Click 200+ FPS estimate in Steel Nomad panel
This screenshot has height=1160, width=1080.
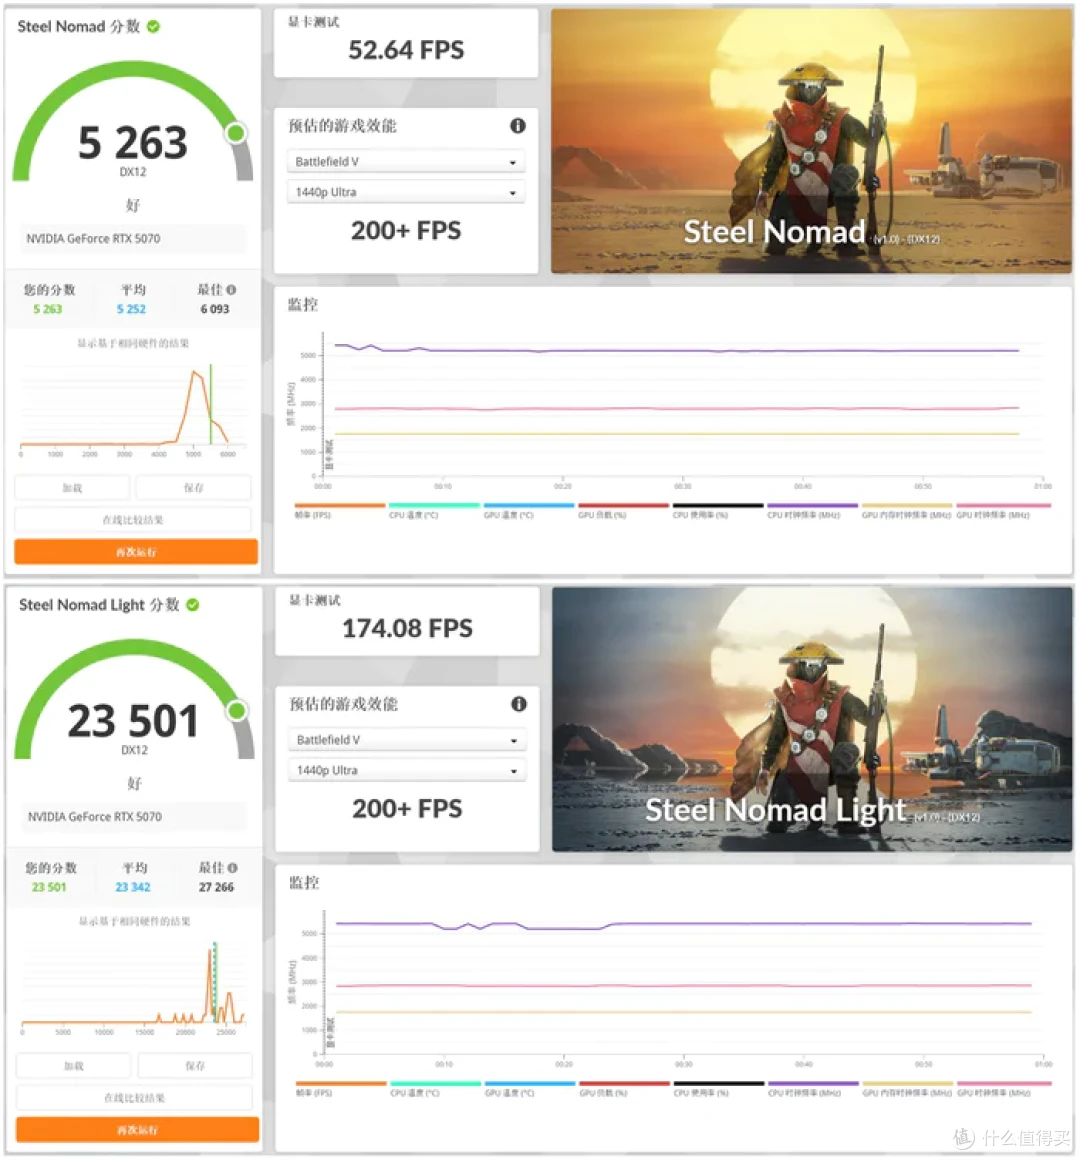point(405,231)
